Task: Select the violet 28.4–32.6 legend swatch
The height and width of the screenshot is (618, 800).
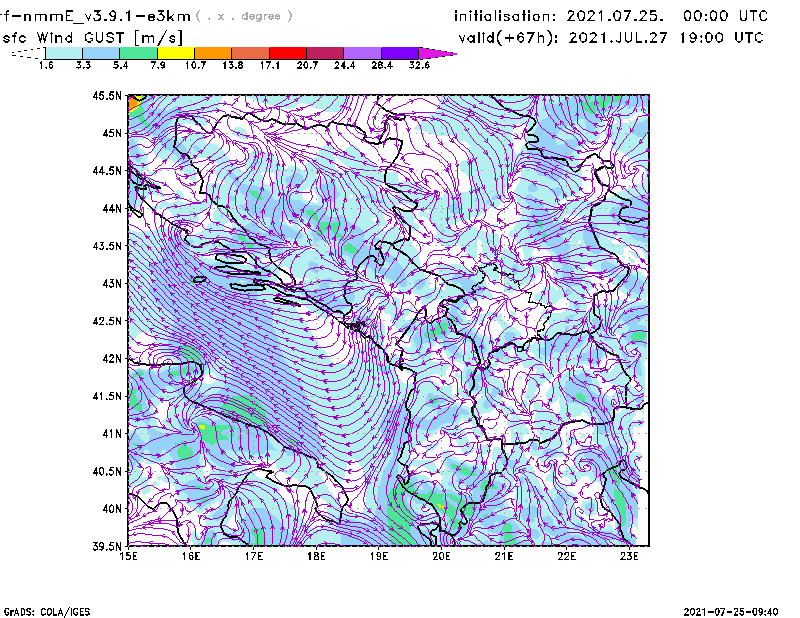Action: pyautogui.click(x=399, y=53)
